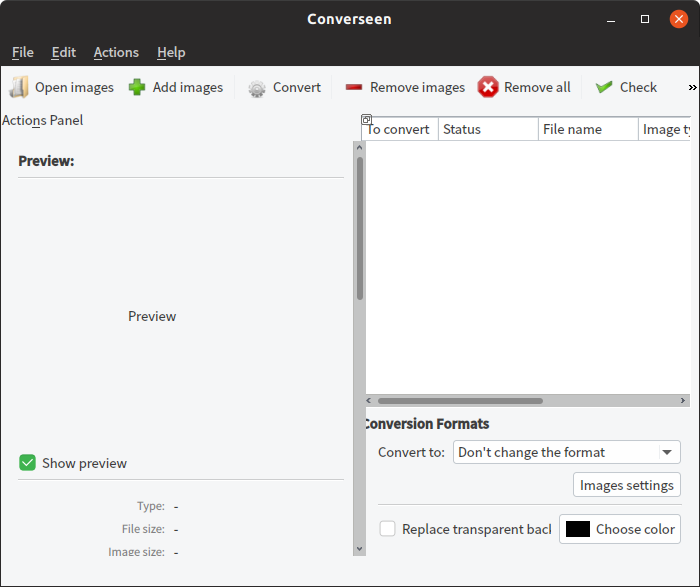Click the File name column header
This screenshot has width=700, height=587.
pyautogui.click(x=588, y=129)
